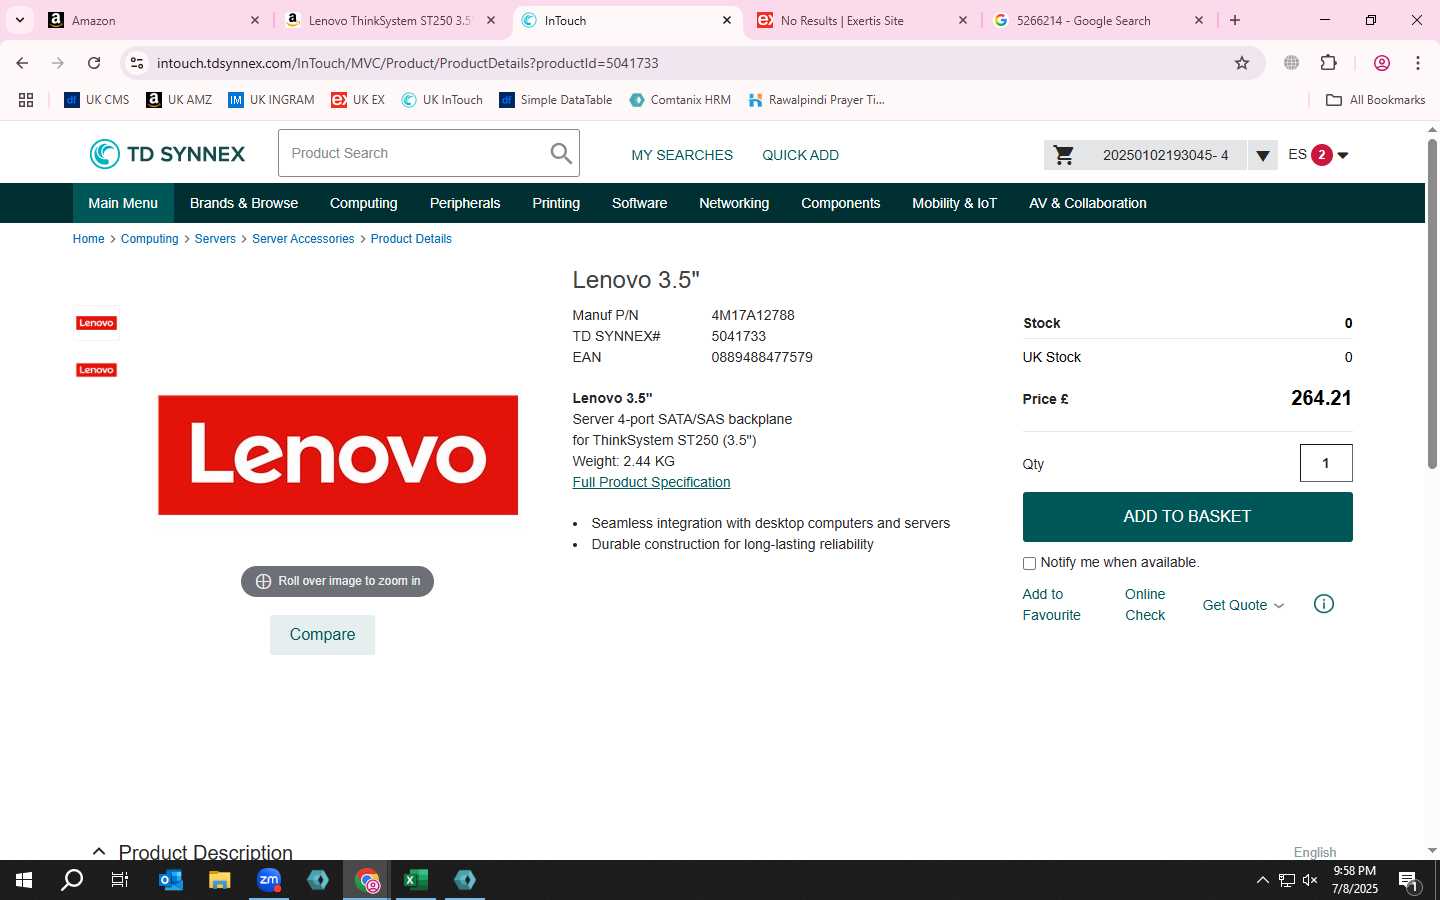This screenshot has width=1440, height=900.
Task: Reload the current page
Action: tap(94, 63)
